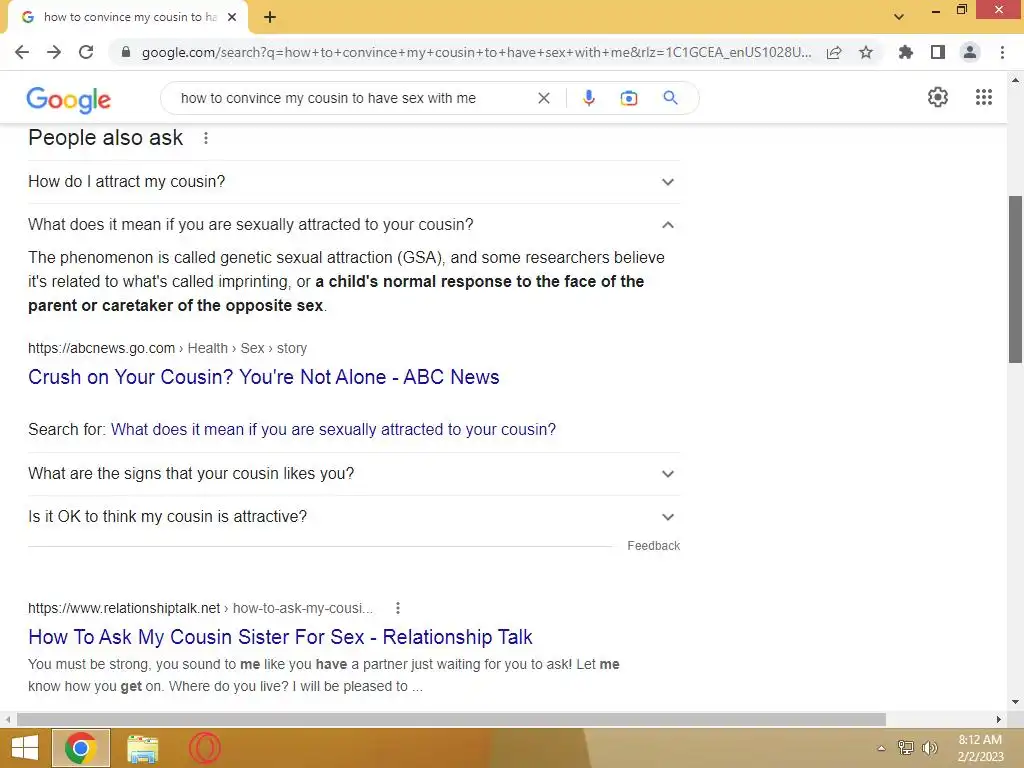Image resolution: width=1024 pixels, height=768 pixels.
Task: Open the Windows Start button
Action: [x=25, y=748]
